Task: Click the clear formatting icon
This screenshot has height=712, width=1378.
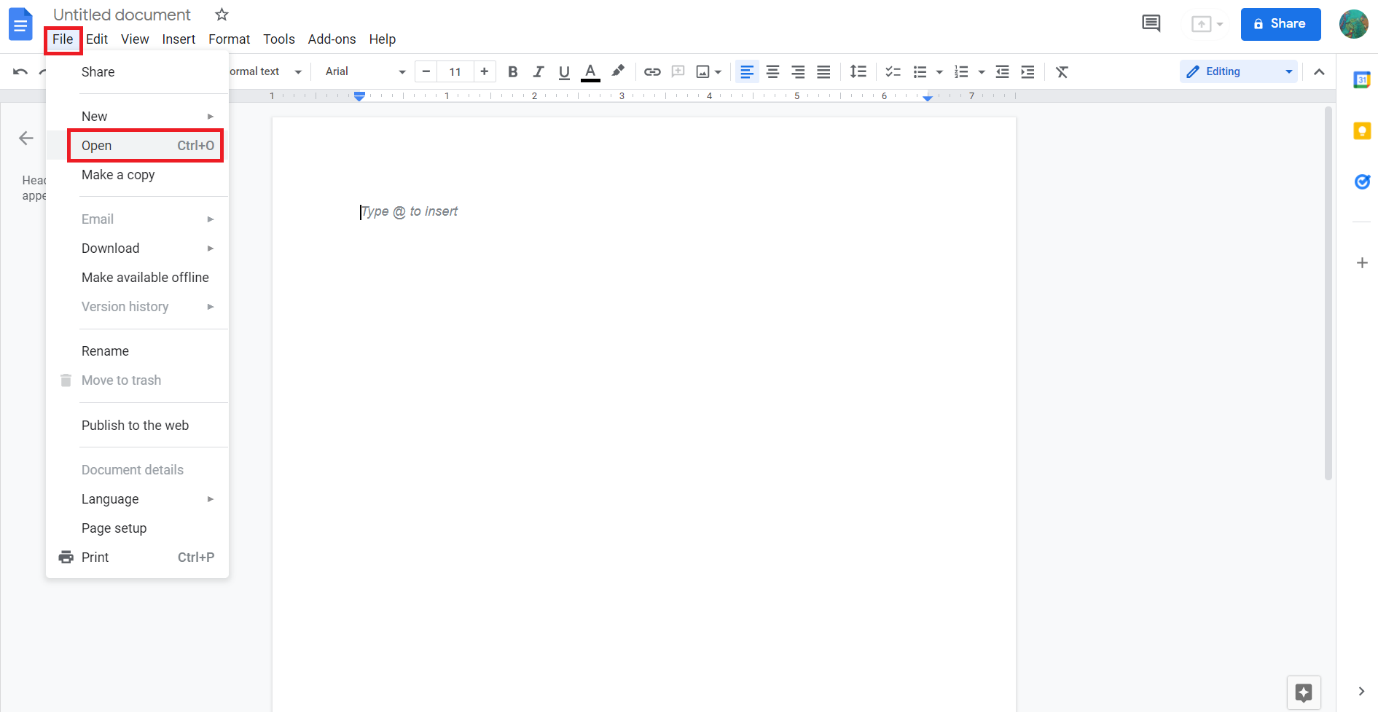Action: [x=1062, y=72]
